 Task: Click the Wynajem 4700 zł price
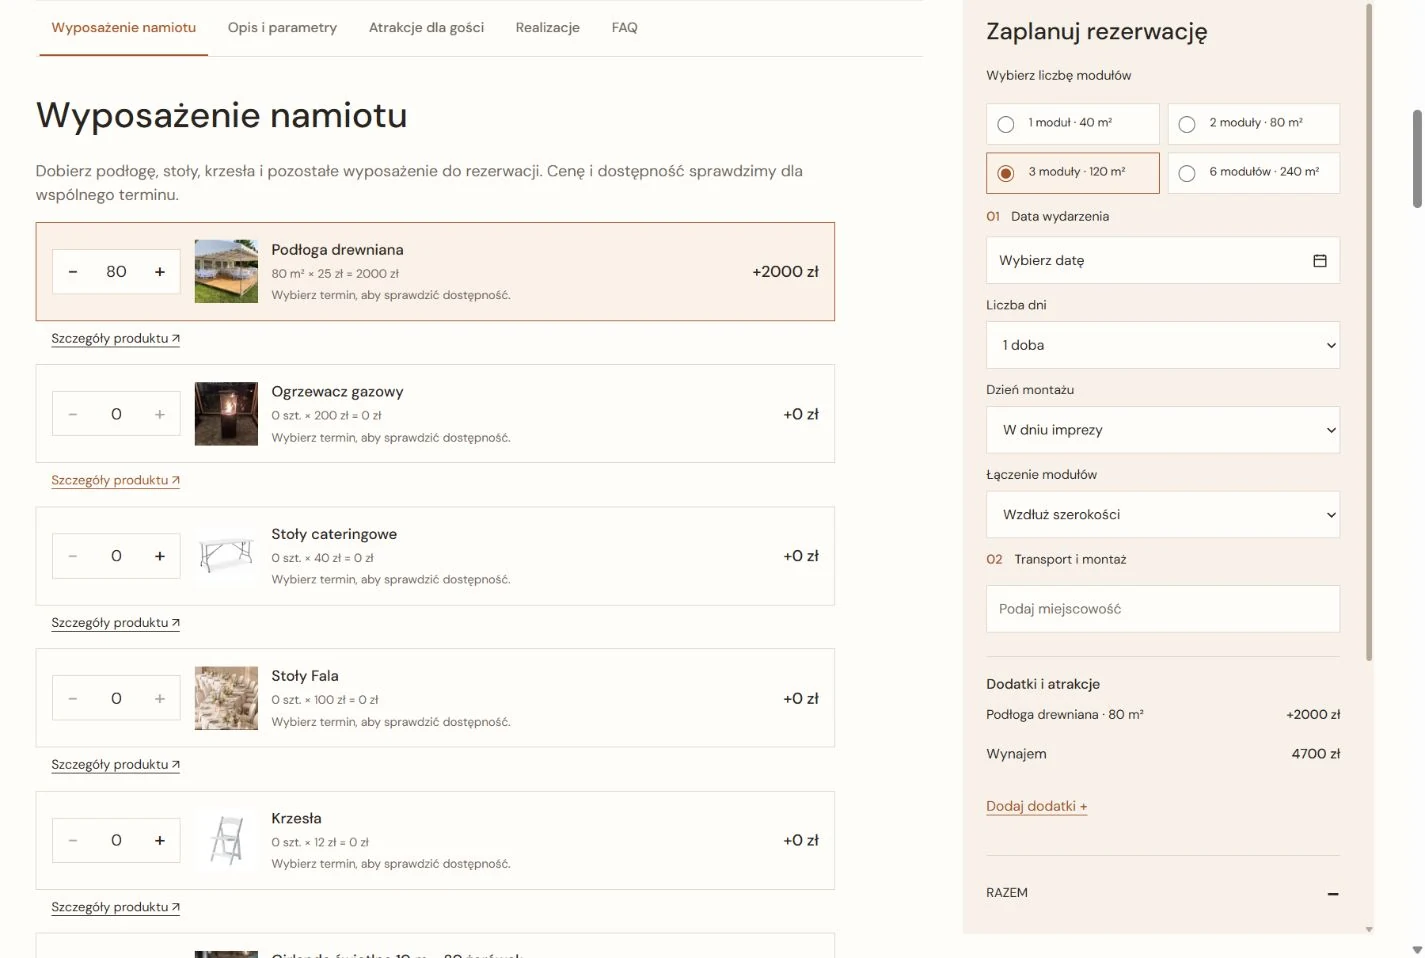(1316, 754)
